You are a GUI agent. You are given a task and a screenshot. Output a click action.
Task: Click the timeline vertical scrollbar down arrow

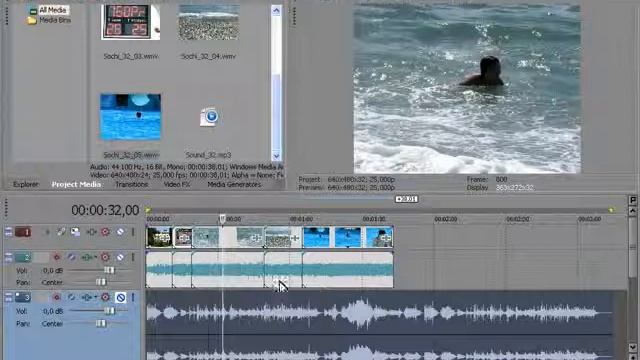[x=633, y=347]
